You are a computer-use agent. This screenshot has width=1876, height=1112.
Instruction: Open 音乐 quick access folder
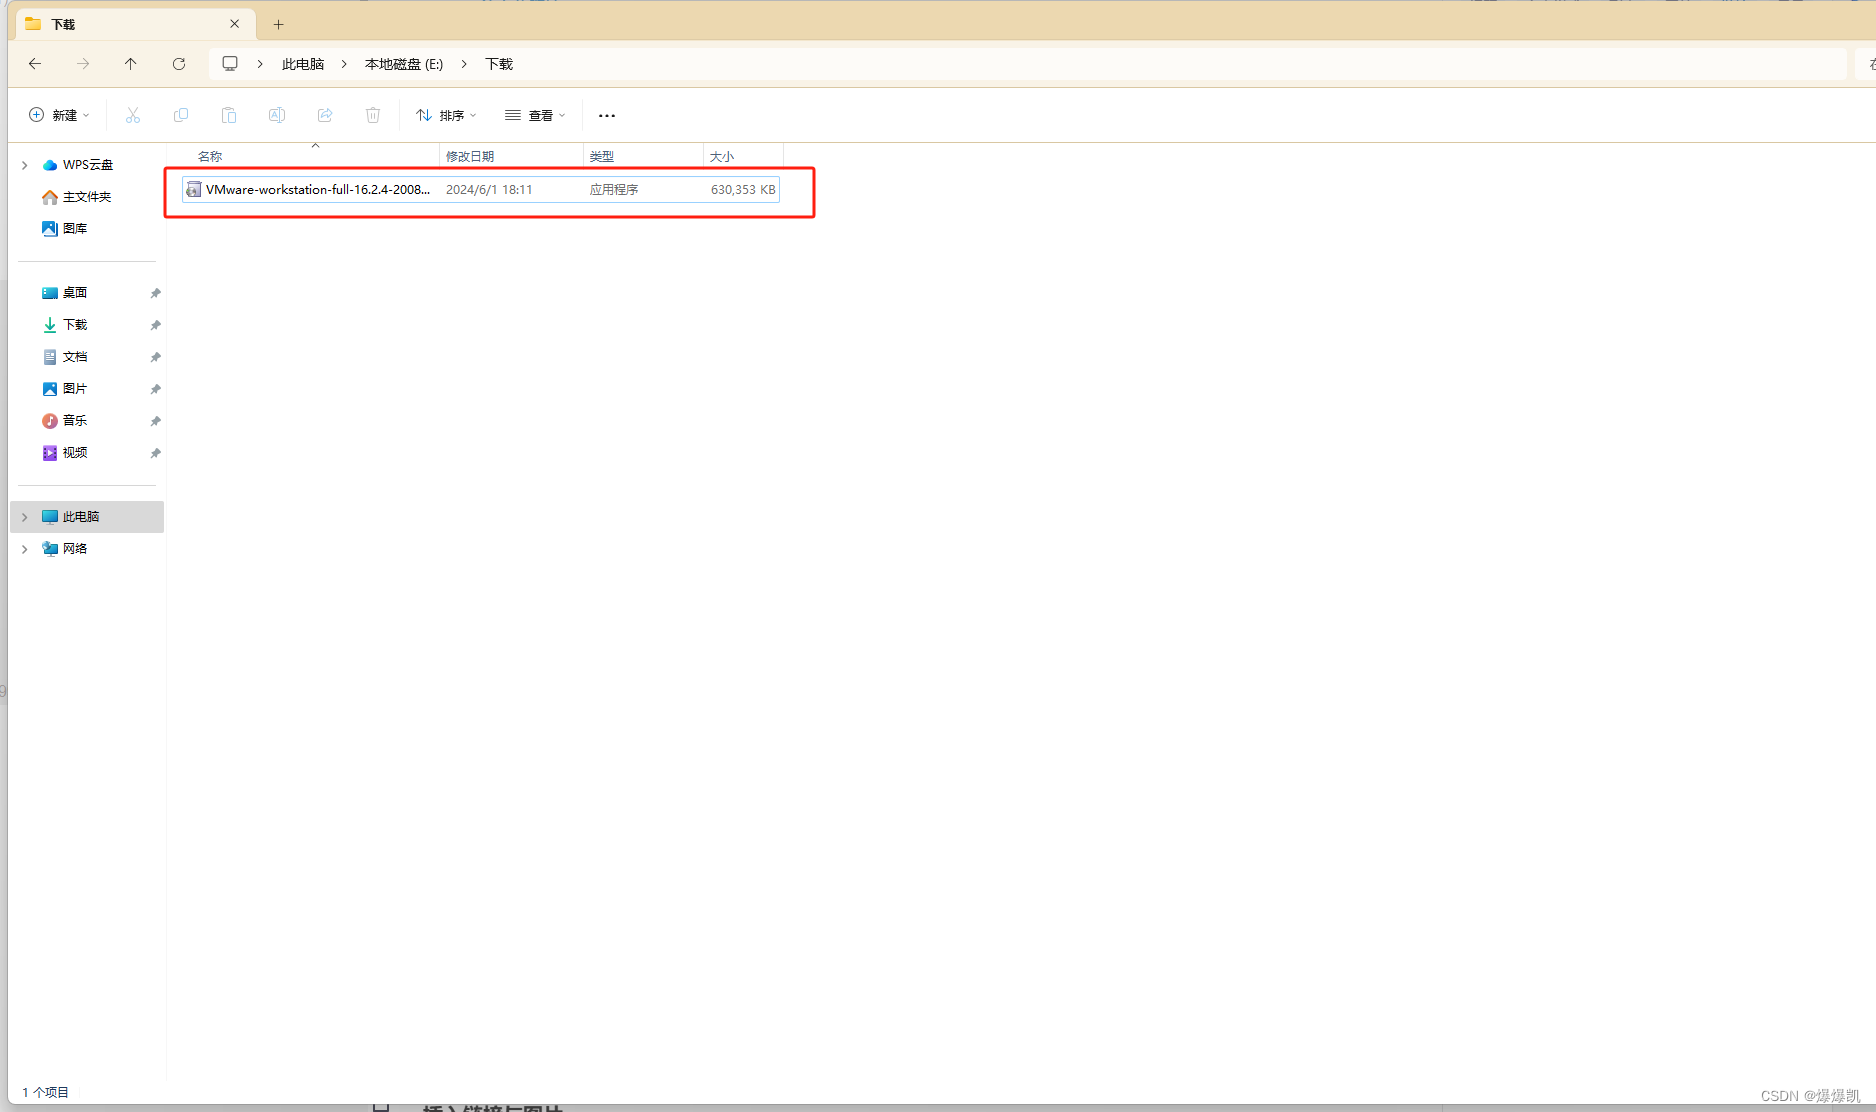(75, 421)
